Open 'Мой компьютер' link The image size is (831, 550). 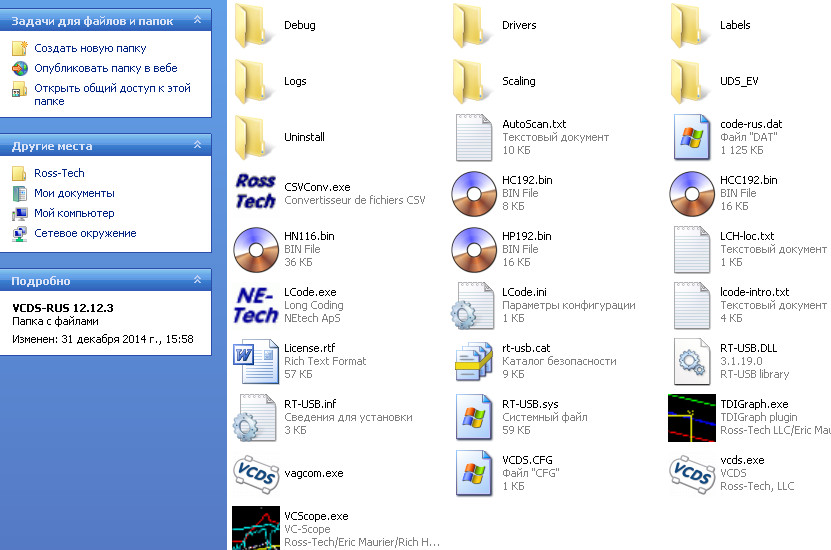[x=74, y=214]
